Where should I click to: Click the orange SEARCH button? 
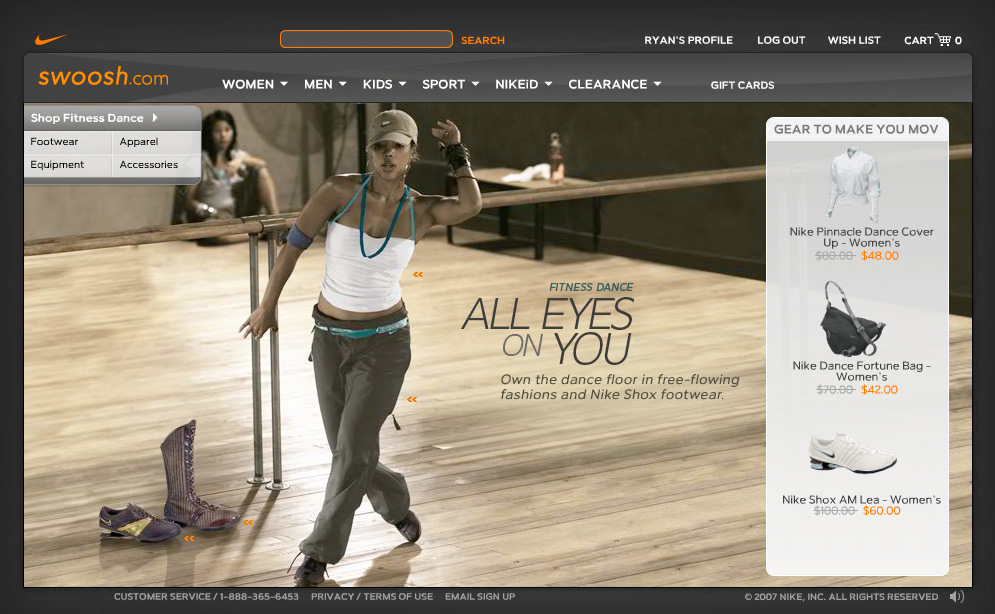(483, 40)
